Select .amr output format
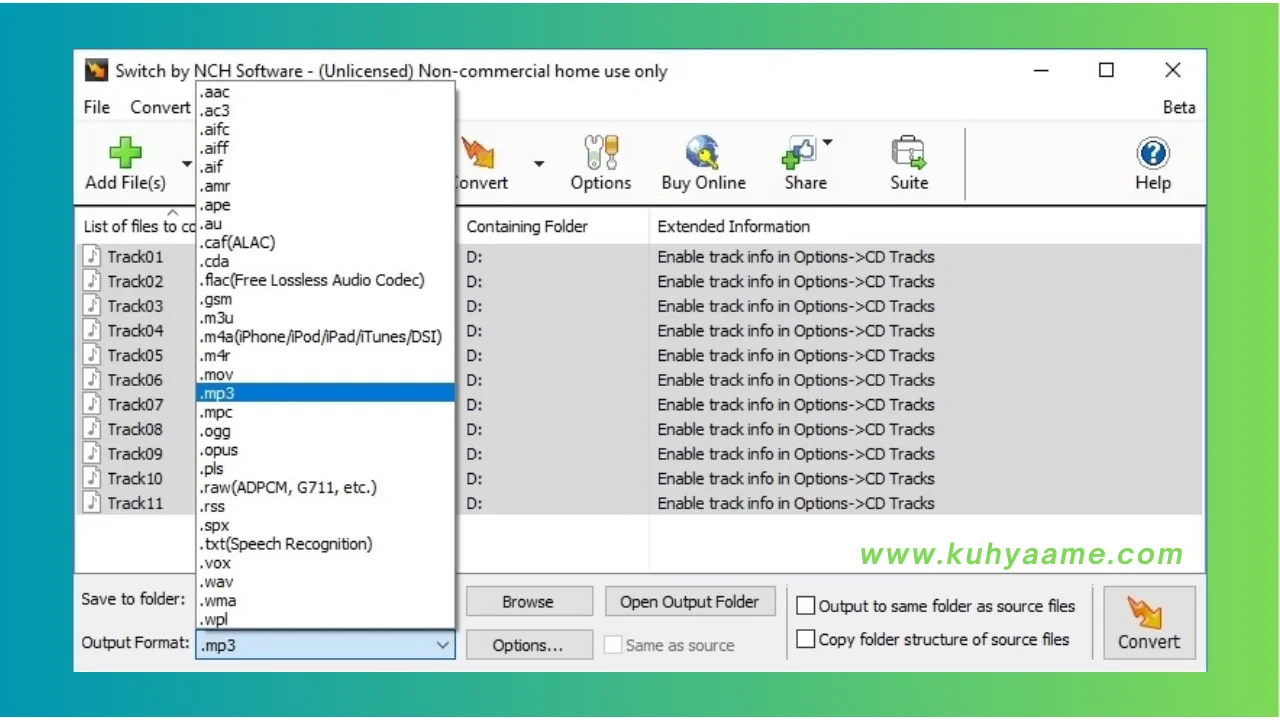 (326, 186)
